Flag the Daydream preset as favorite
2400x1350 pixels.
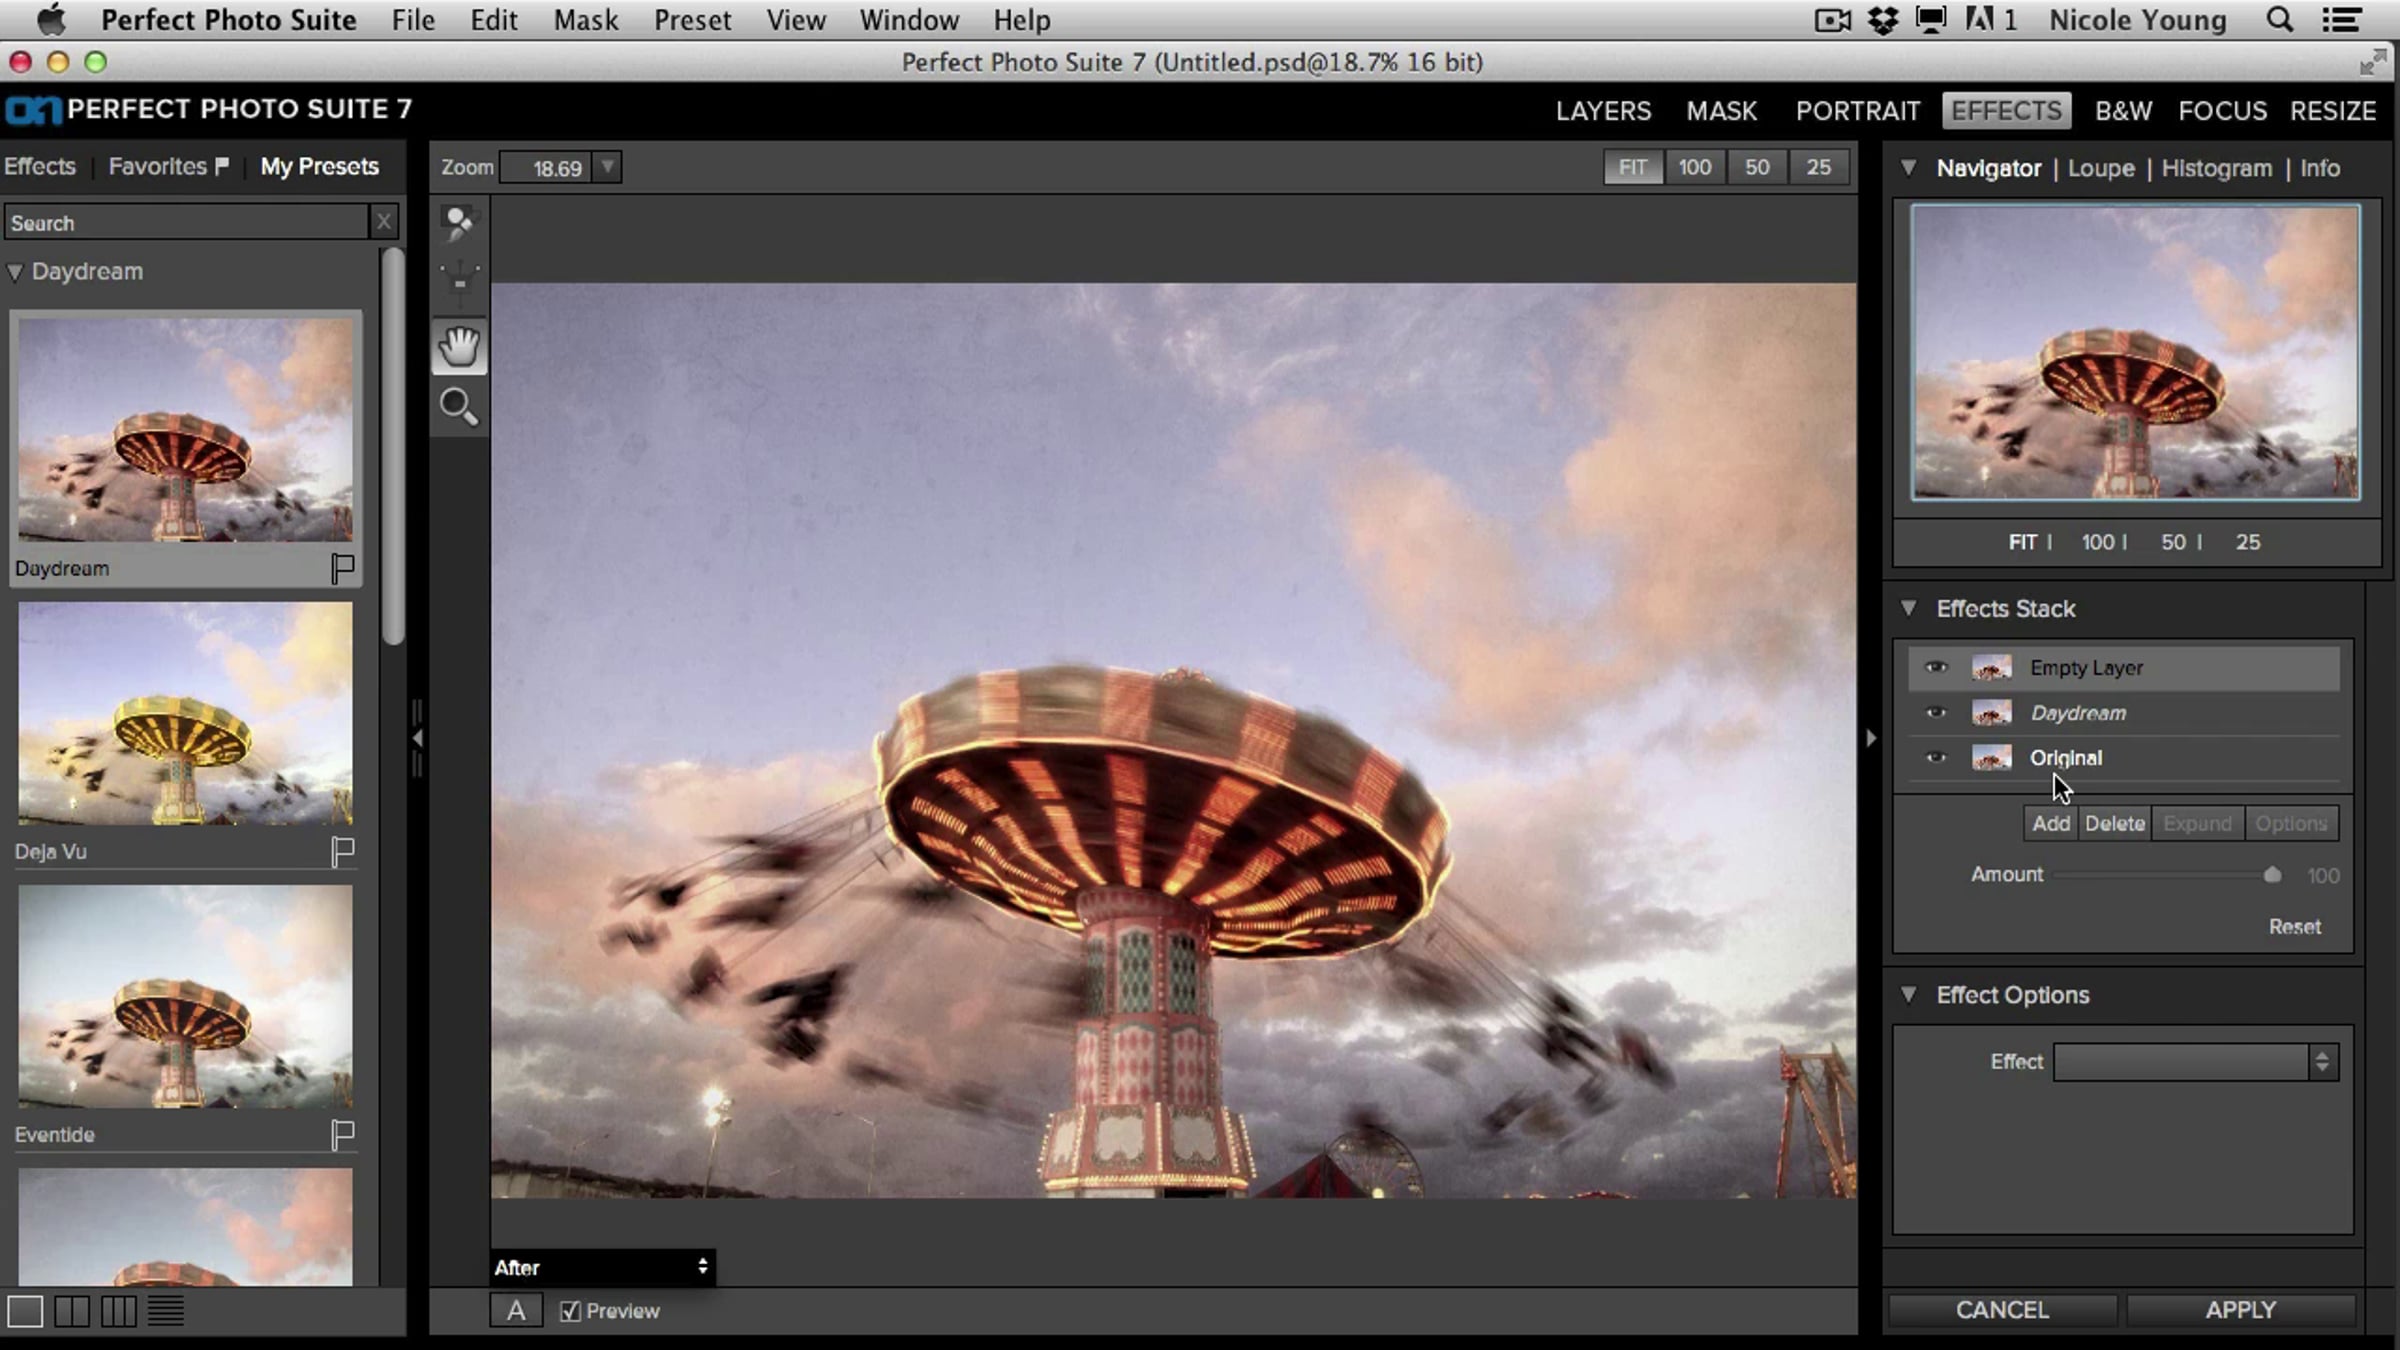point(342,569)
